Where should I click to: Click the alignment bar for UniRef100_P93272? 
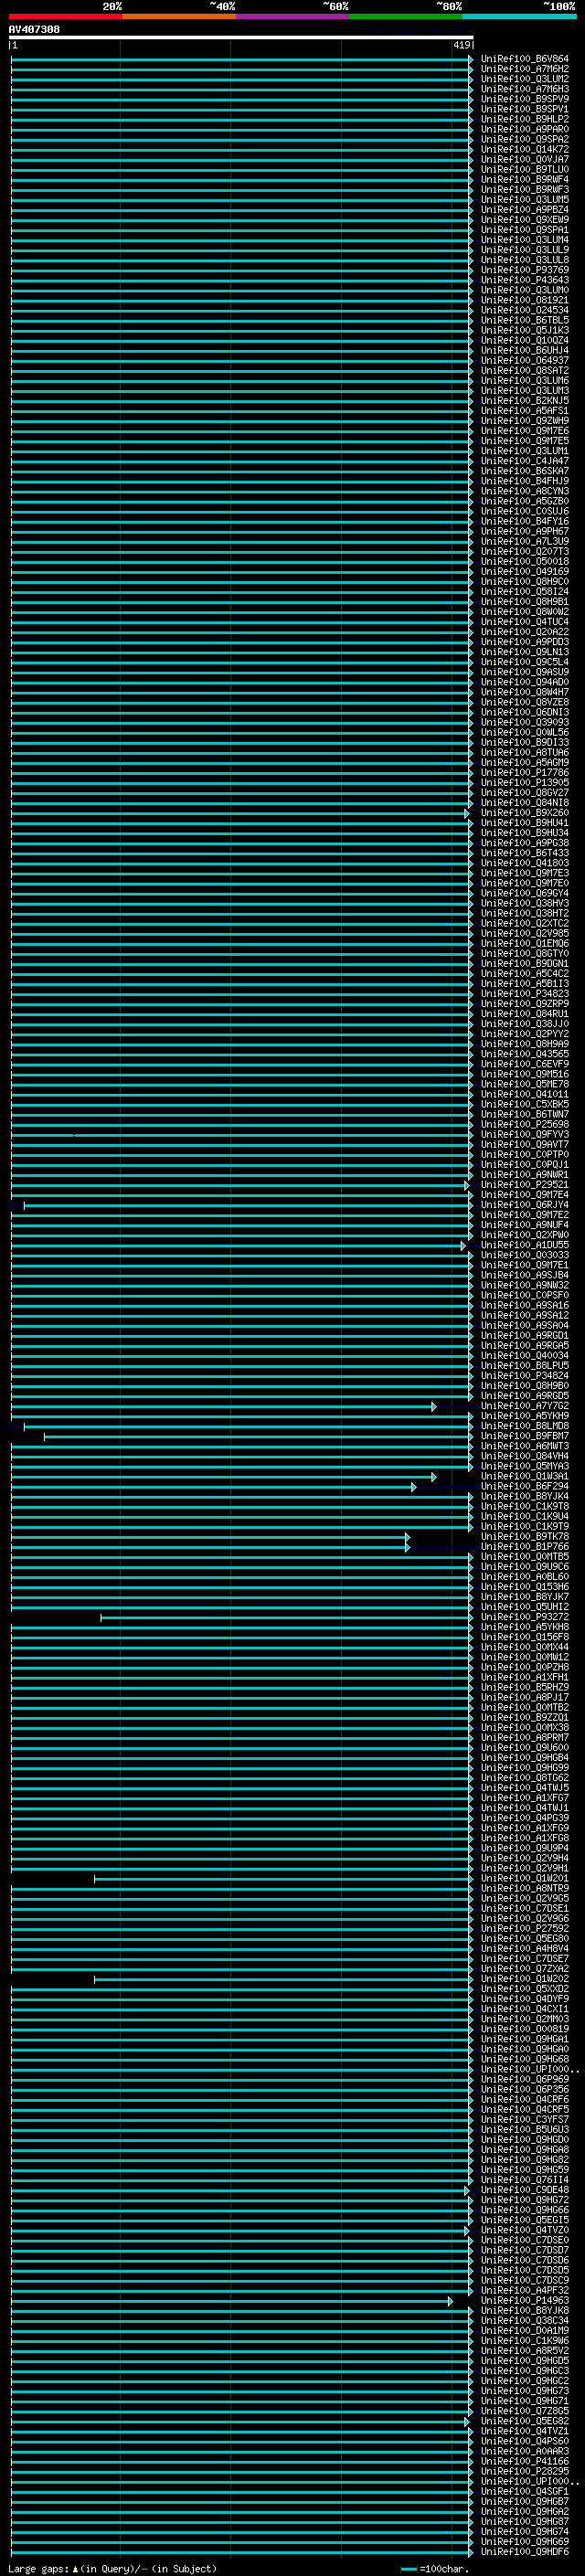click(x=287, y=1617)
